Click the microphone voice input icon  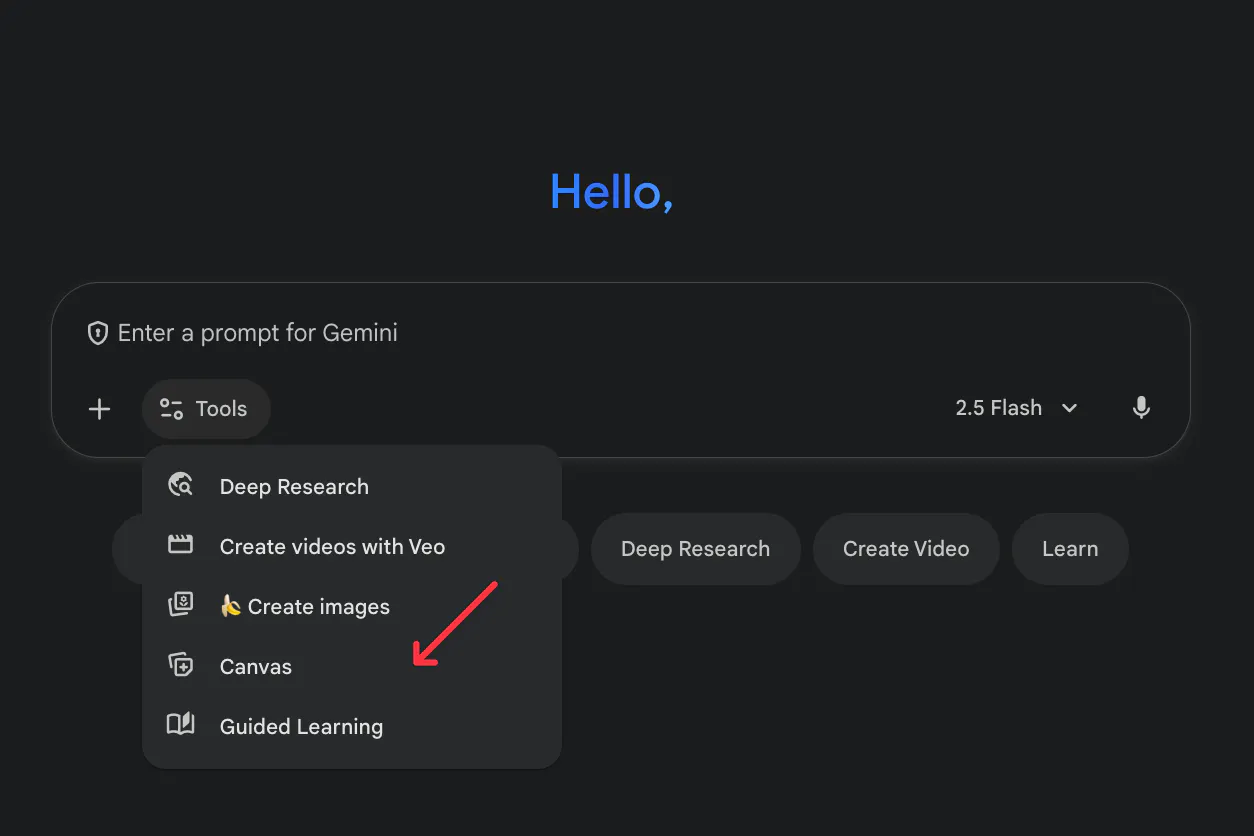[x=1141, y=408]
